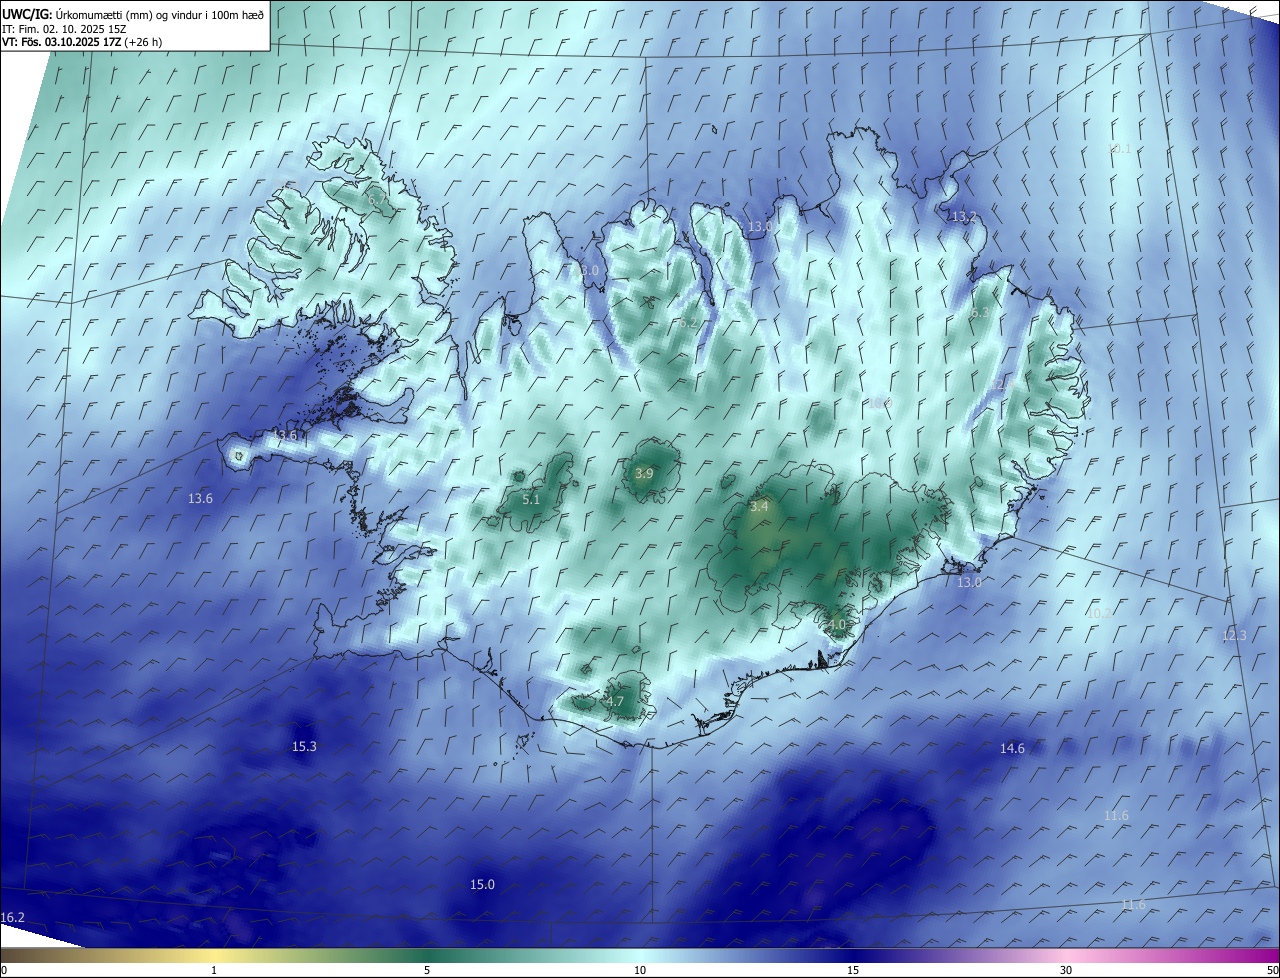Click the title text 'Úrkomumætti (mm) og vindur í 100m hæð'
This screenshot has width=1280, height=978.
158,13
